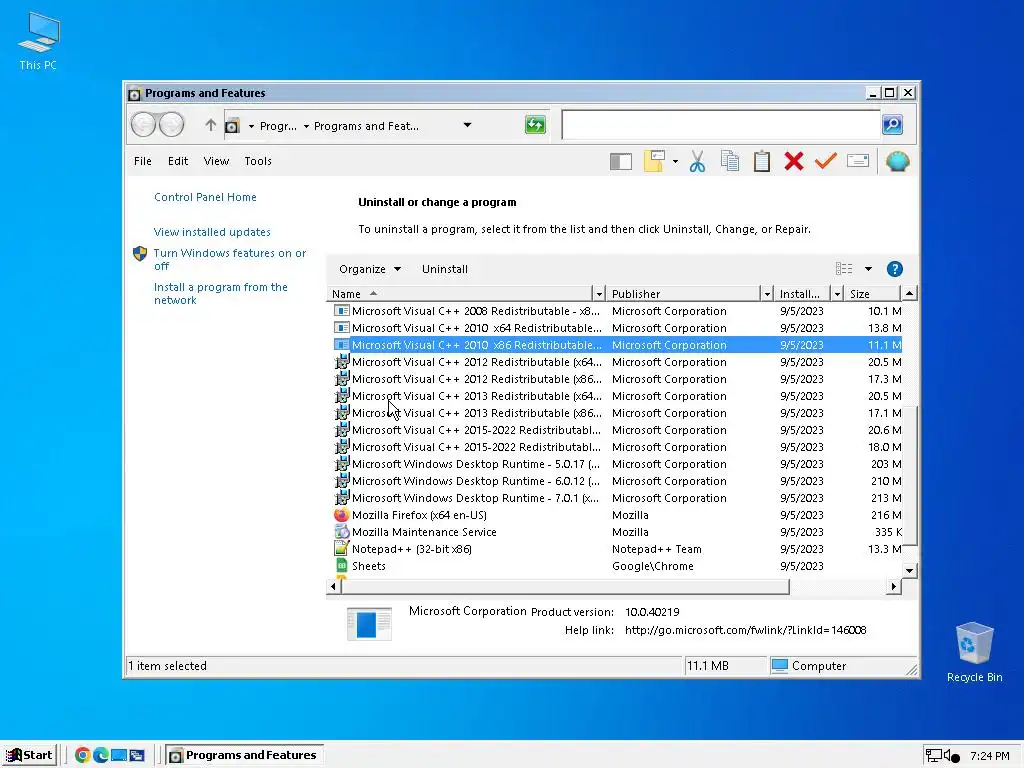The image size is (1024, 768).
Task: Select Microsoft Windows Desktop Runtime - 5.0.17 row
Action: 617,464
